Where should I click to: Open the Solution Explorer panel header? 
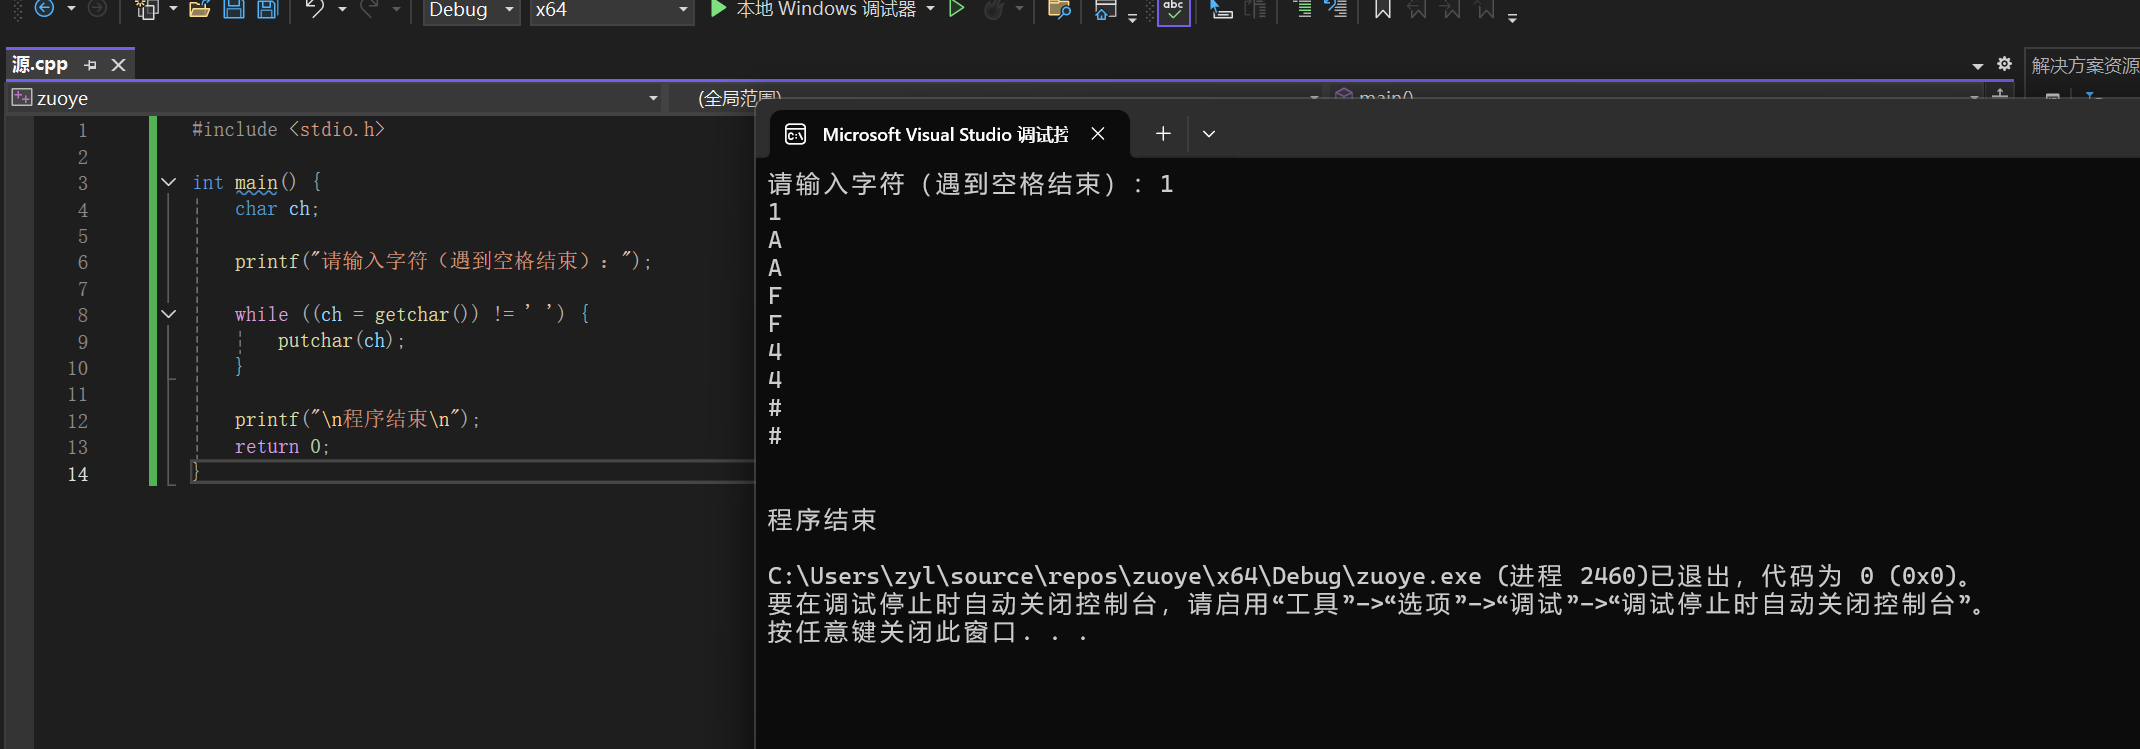(2084, 66)
